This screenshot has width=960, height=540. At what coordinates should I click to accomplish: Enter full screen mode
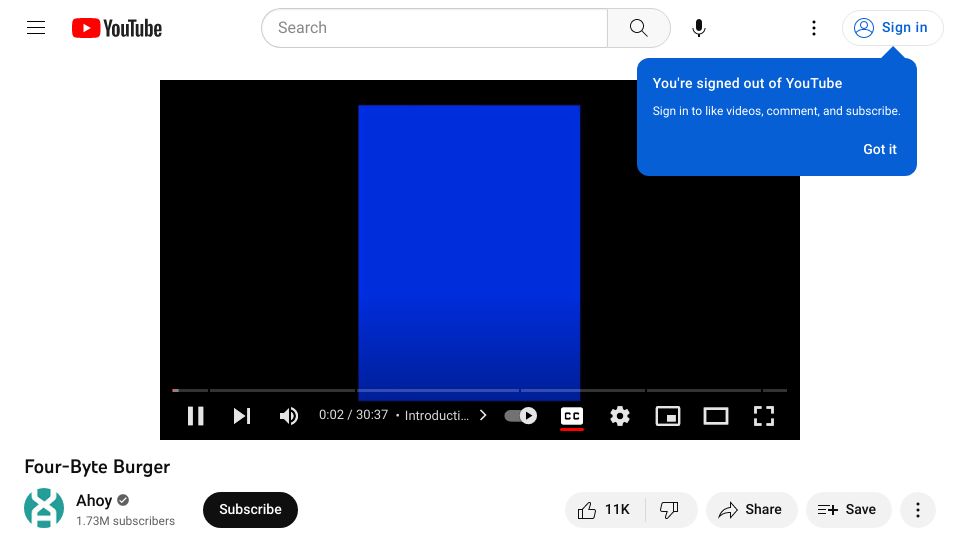[763, 416]
